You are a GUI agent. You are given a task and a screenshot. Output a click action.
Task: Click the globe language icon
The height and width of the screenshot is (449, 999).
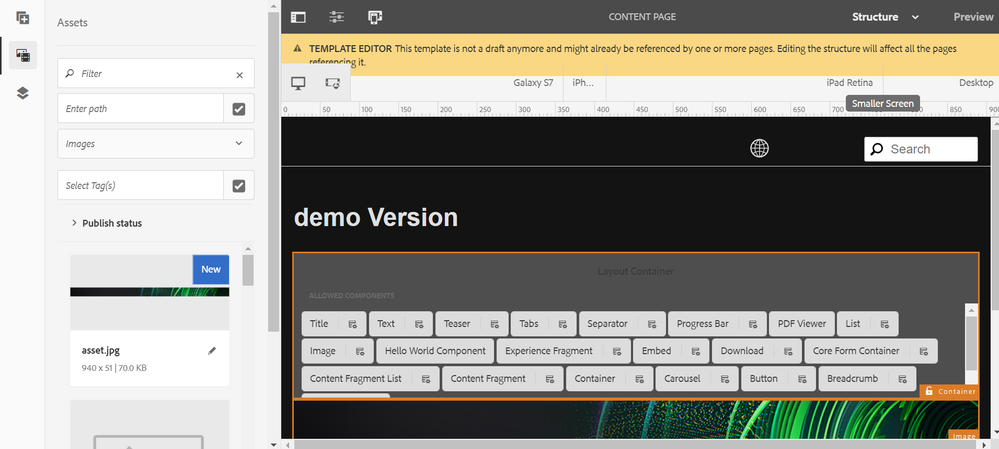click(x=760, y=148)
